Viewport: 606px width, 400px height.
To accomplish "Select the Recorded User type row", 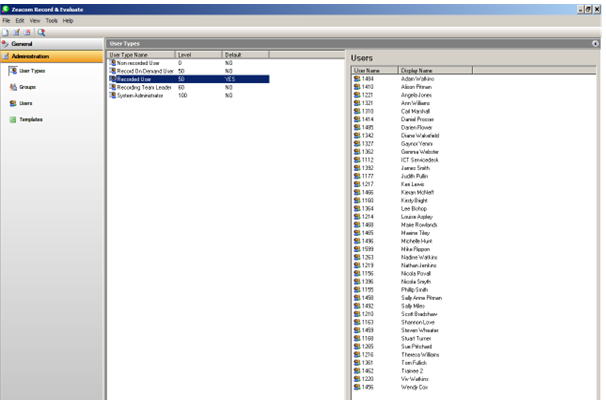I will 189,79.
